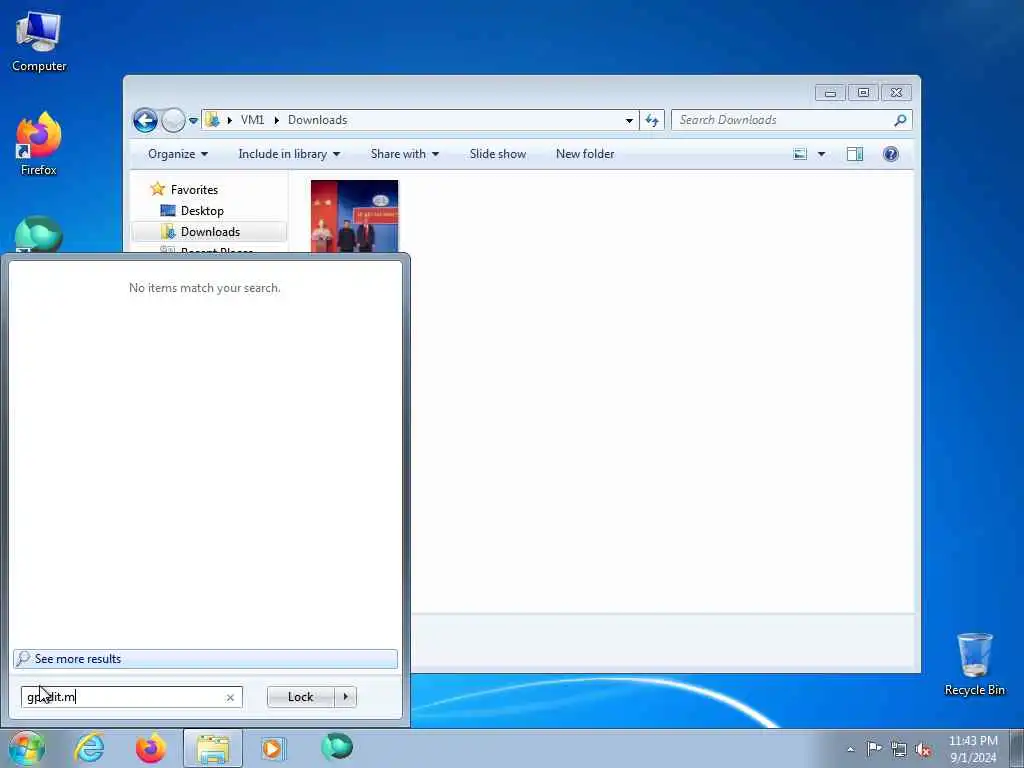Open the partially hidden desktop globe icon
This screenshot has height=768, width=1024.
(39, 234)
